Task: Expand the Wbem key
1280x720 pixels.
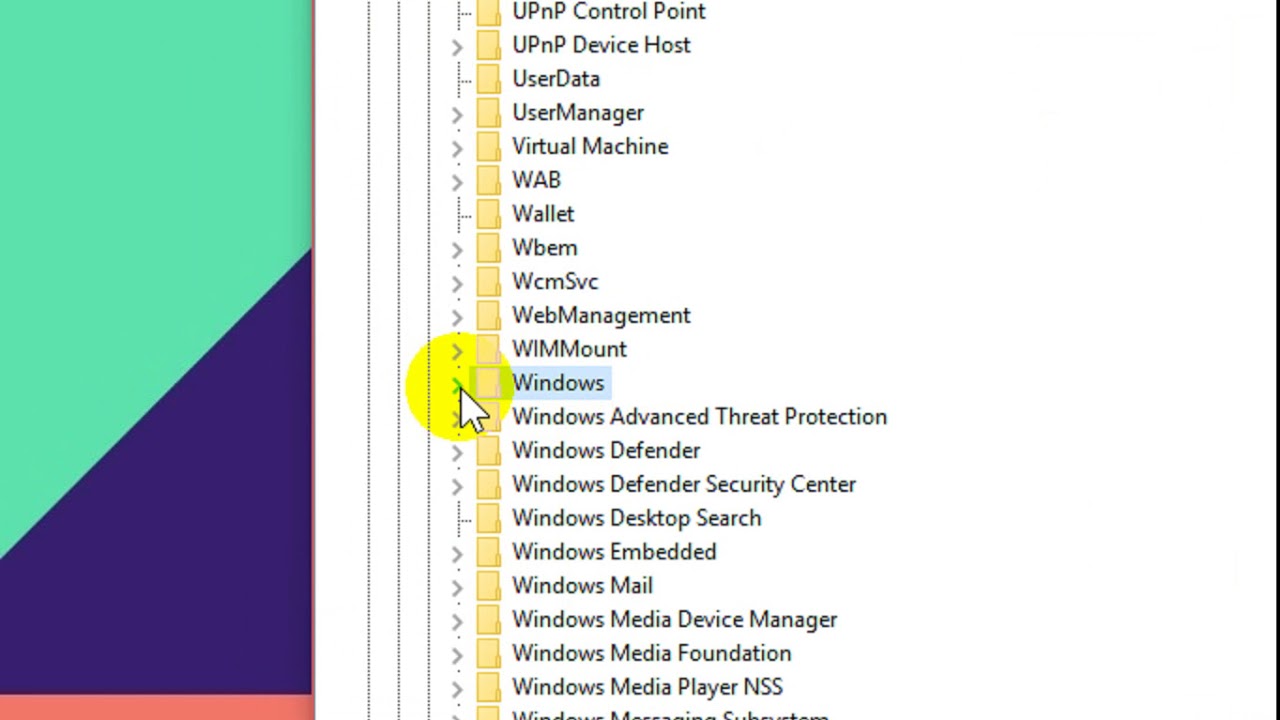Action: (457, 249)
